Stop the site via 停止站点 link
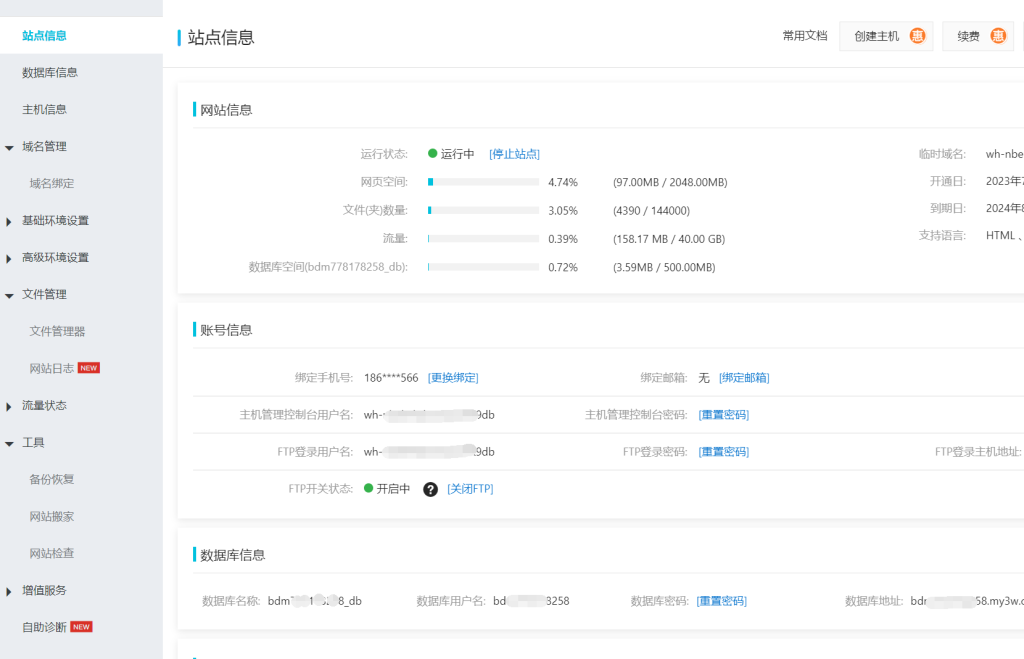 click(x=514, y=154)
